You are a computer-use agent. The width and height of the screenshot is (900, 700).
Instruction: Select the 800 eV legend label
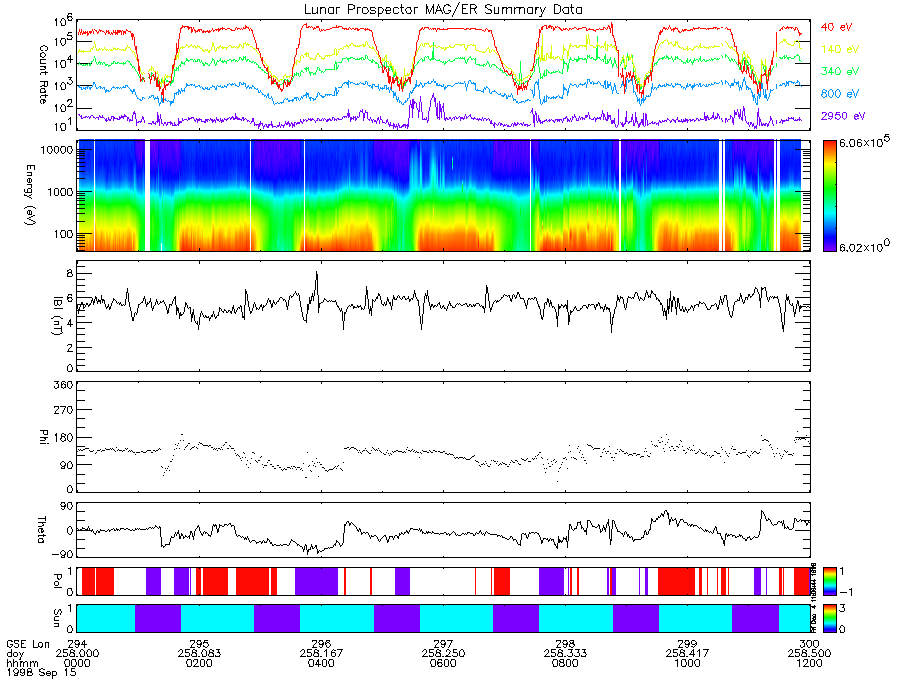[839, 94]
